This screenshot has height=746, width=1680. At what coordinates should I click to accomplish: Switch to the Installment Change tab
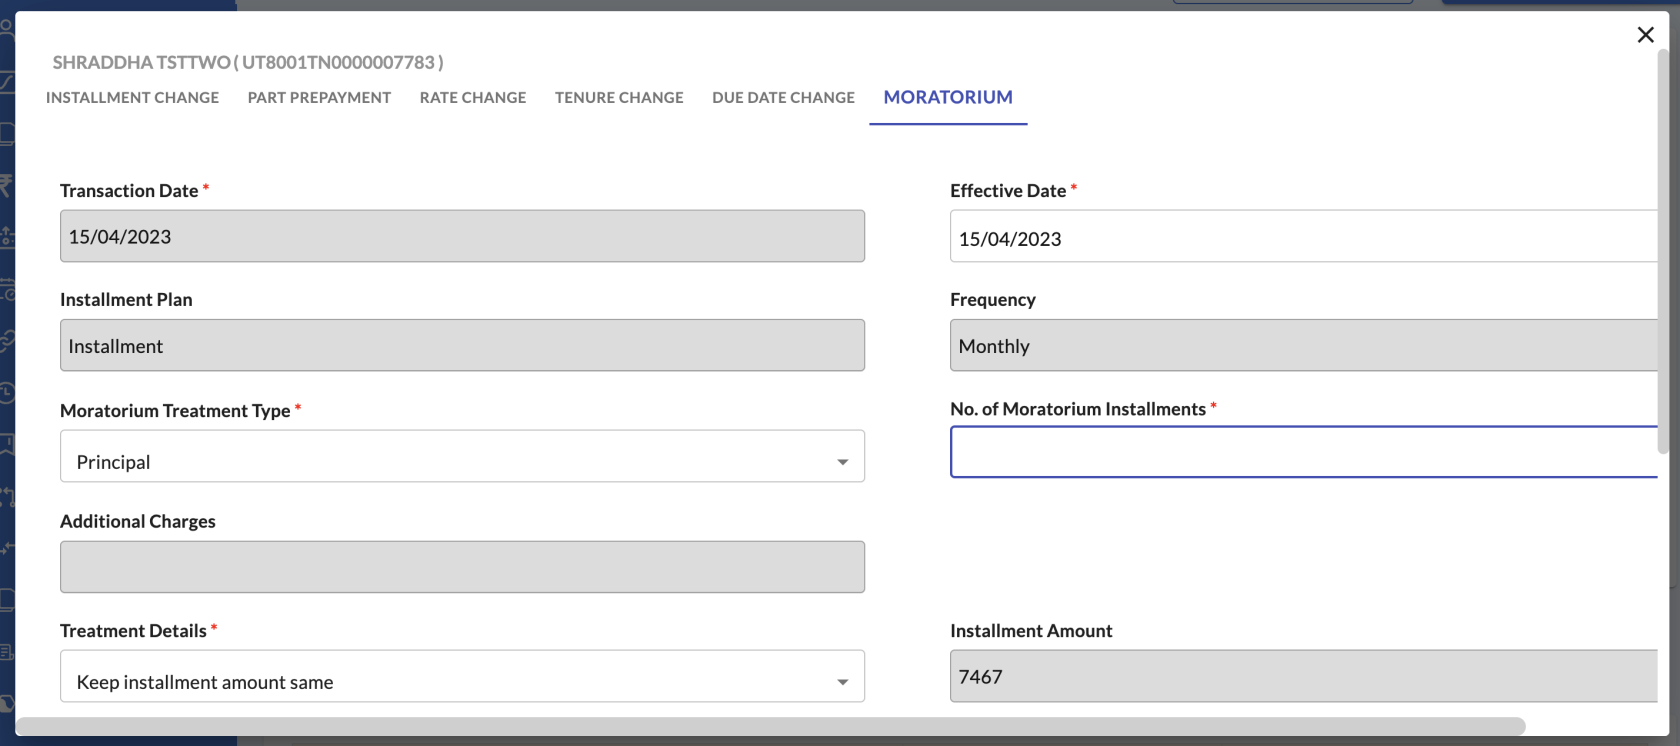pyautogui.click(x=132, y=97)
